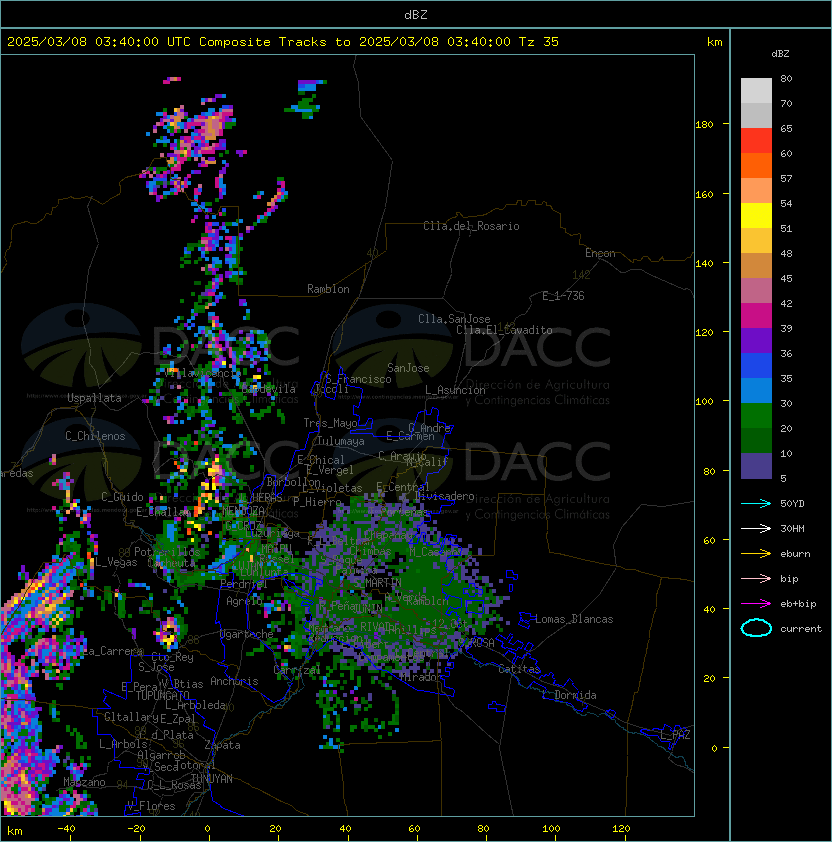
Task: Click the 50YD legend label
Action: (792, 504)
